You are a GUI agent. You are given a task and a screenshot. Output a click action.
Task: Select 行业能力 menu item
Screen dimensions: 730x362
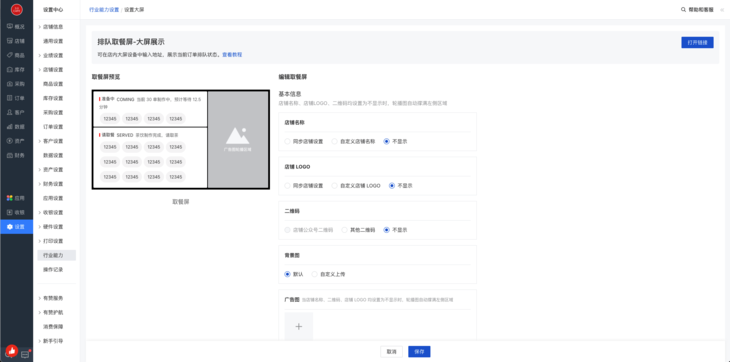pyautogui.click(x=57, y=255)
